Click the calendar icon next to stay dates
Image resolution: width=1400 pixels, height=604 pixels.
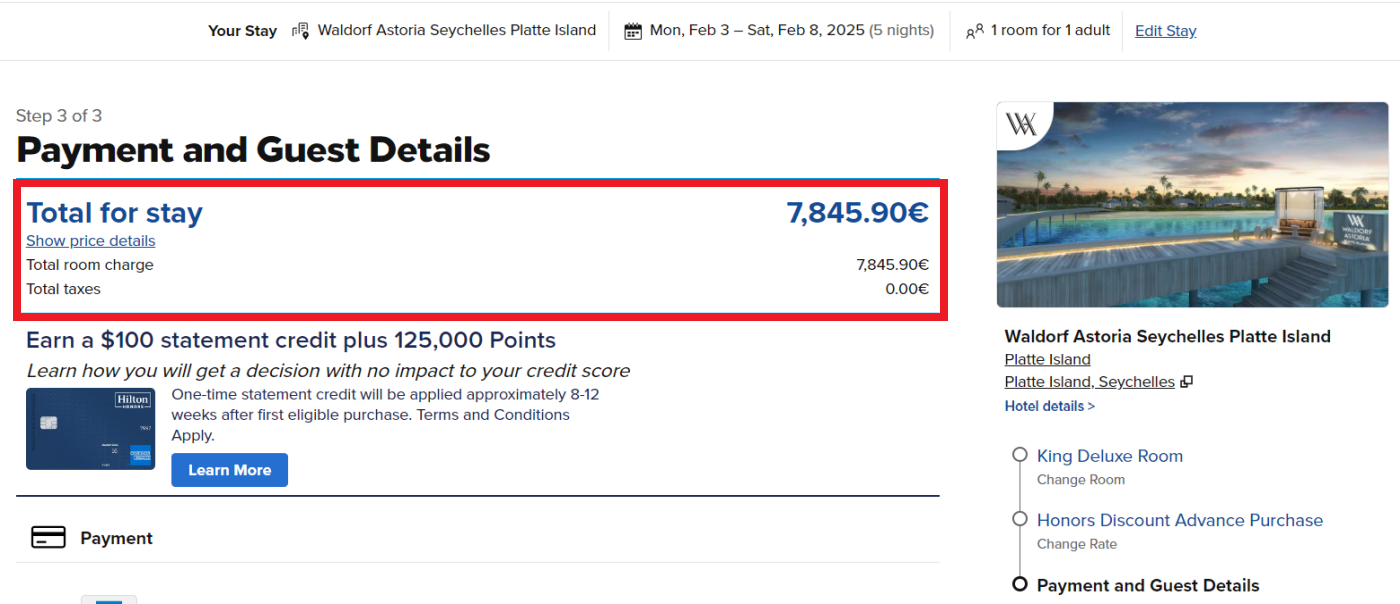coord(633,31)
